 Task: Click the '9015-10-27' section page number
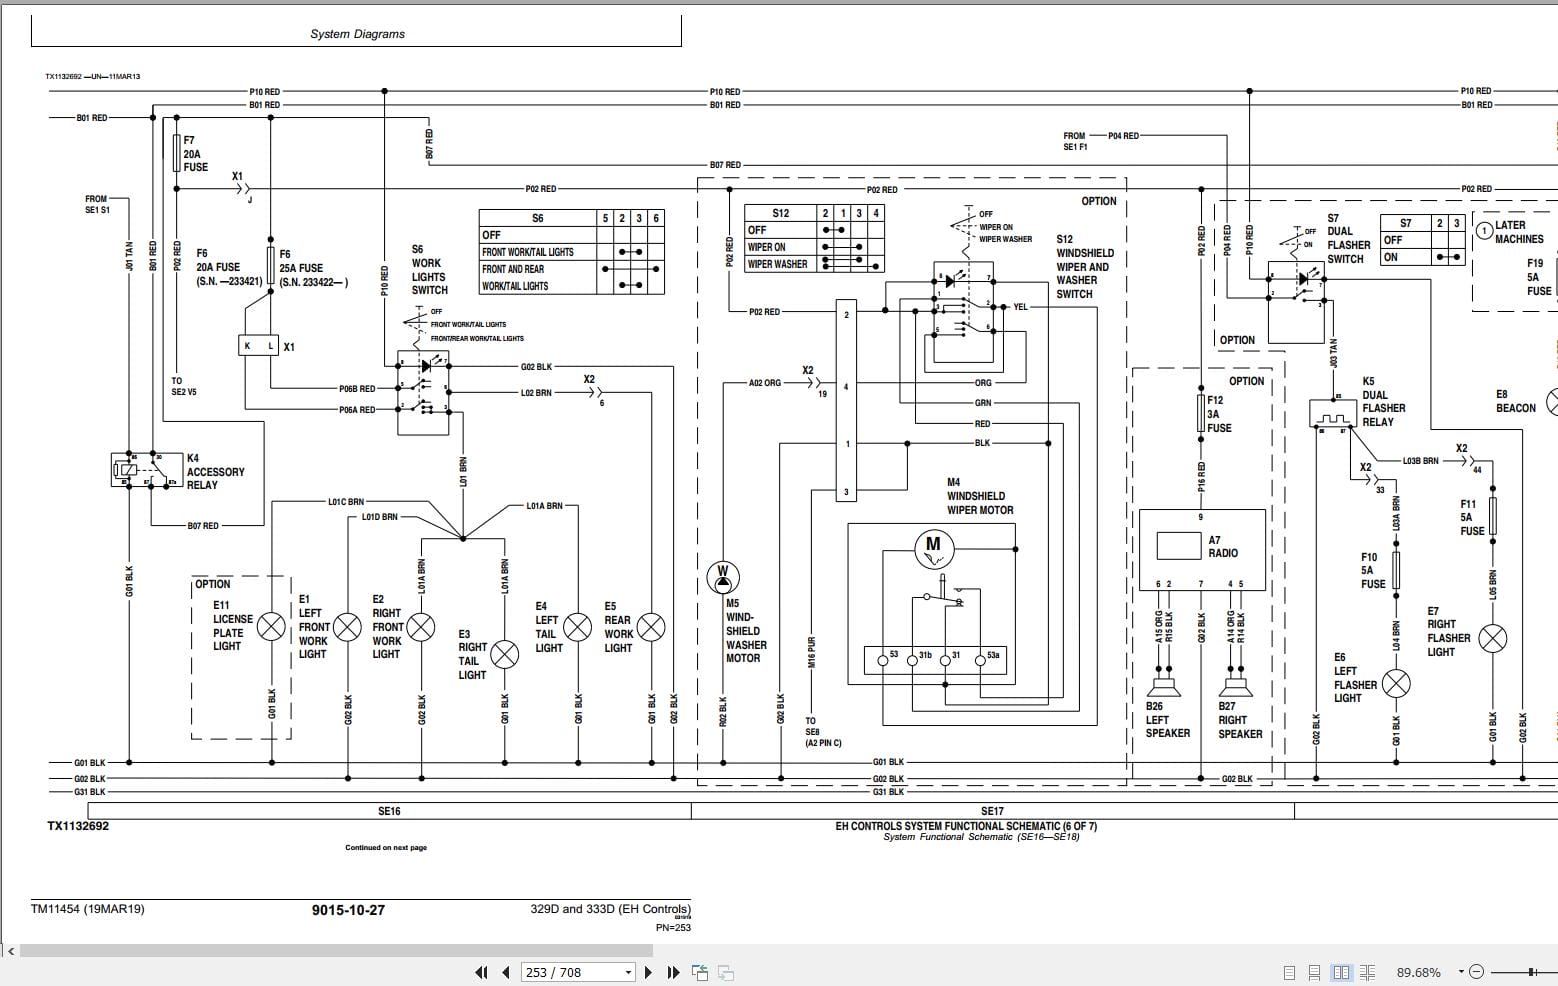coord(348,910)
